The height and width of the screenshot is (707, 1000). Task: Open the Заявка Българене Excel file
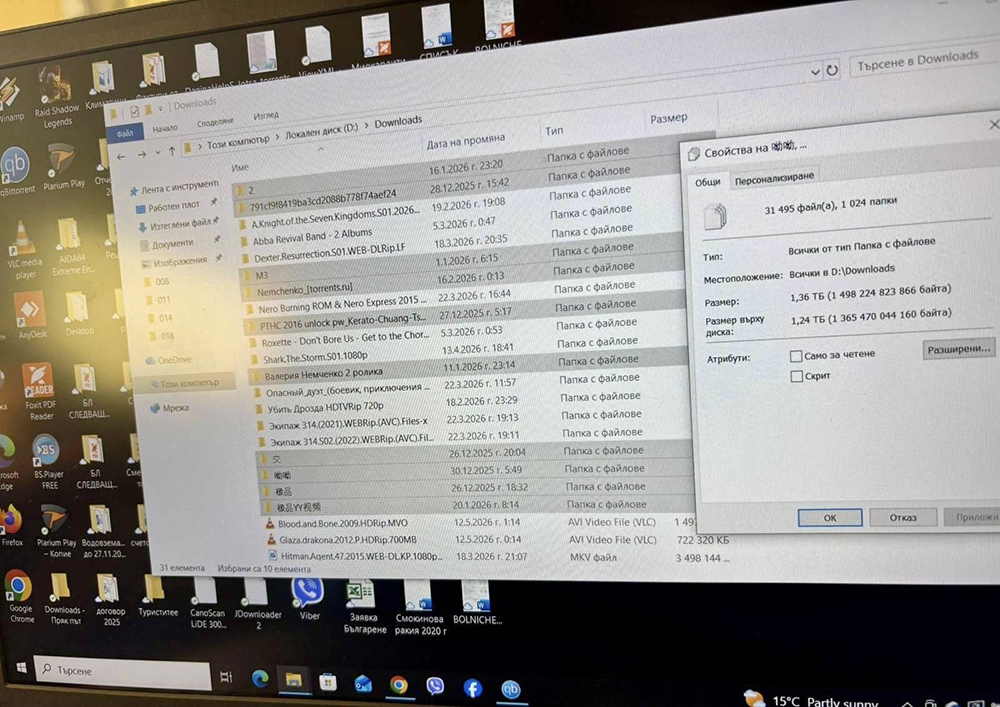[x=364, y=607]
